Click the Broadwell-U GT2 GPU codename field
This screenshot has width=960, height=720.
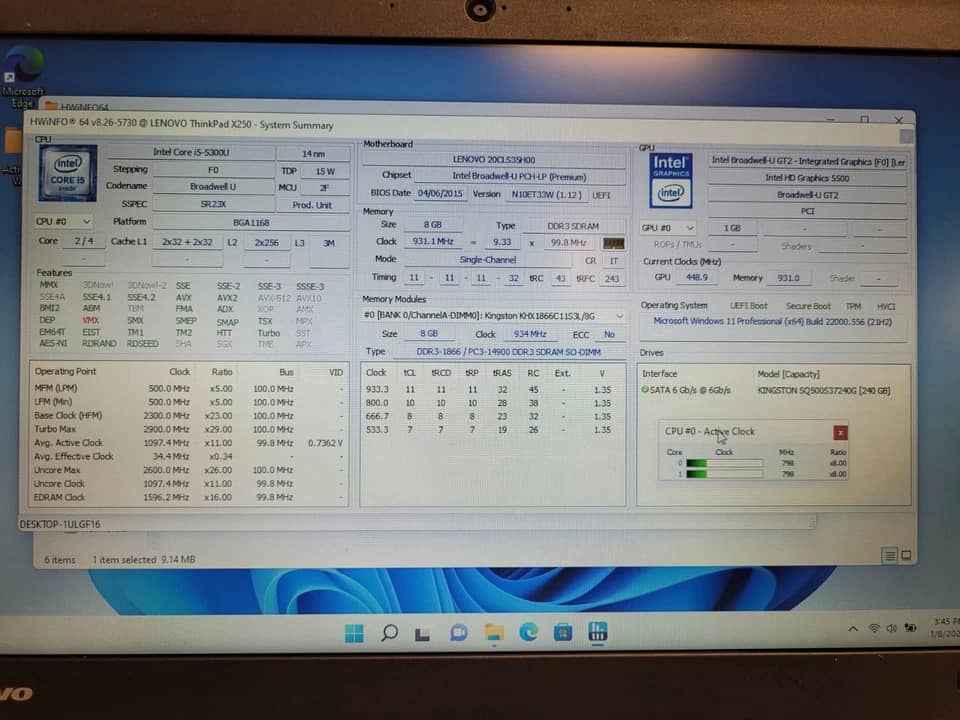[x=806, y=195]
